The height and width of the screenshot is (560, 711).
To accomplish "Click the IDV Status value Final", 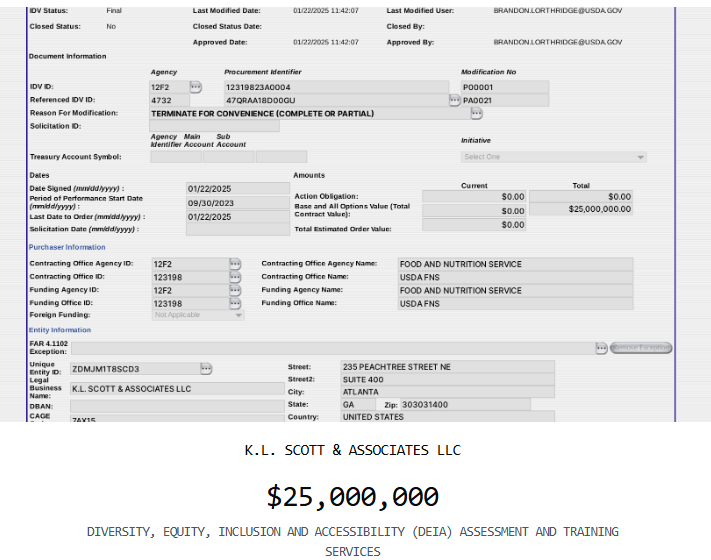I will click(114, 10).
